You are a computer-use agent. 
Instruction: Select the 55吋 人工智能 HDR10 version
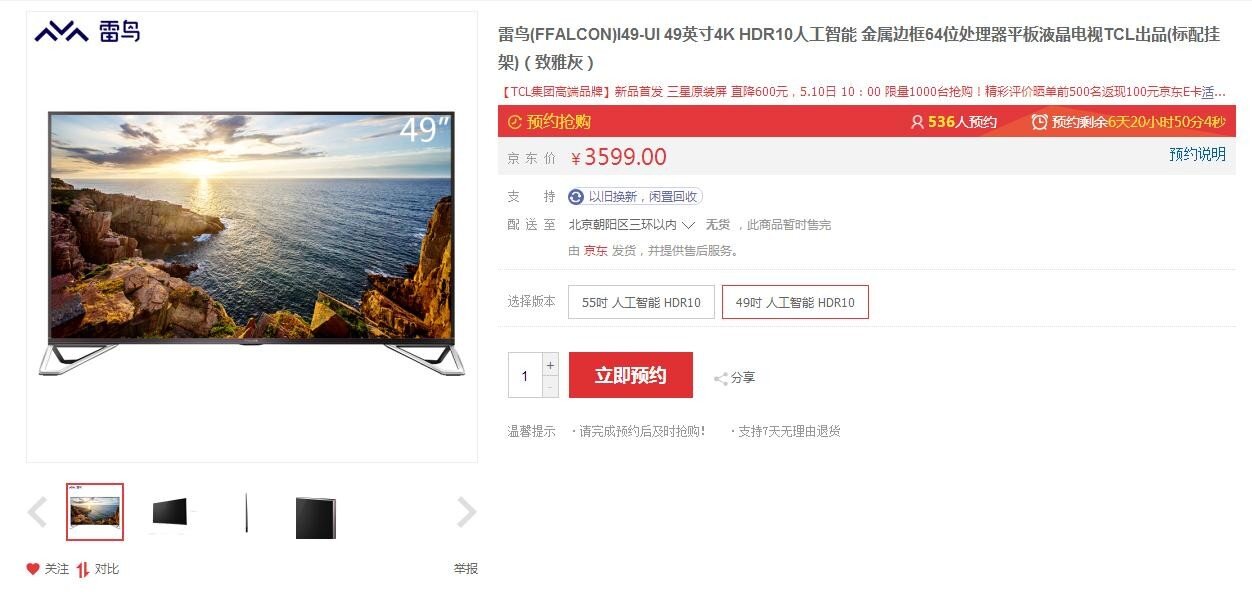pos(641,302)
